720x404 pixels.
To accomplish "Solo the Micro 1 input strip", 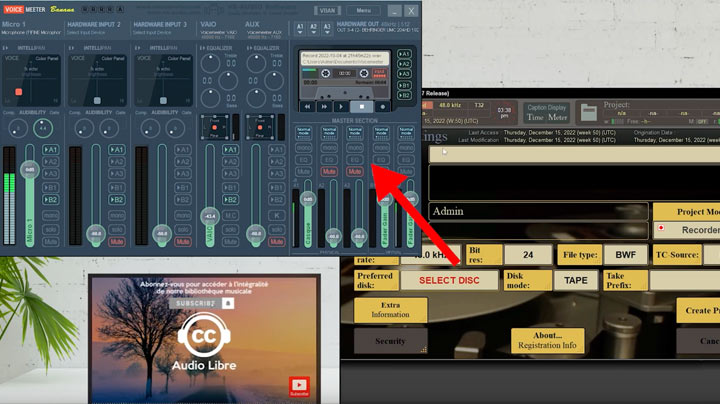I will pyautogui.click(x=51, y=229).
